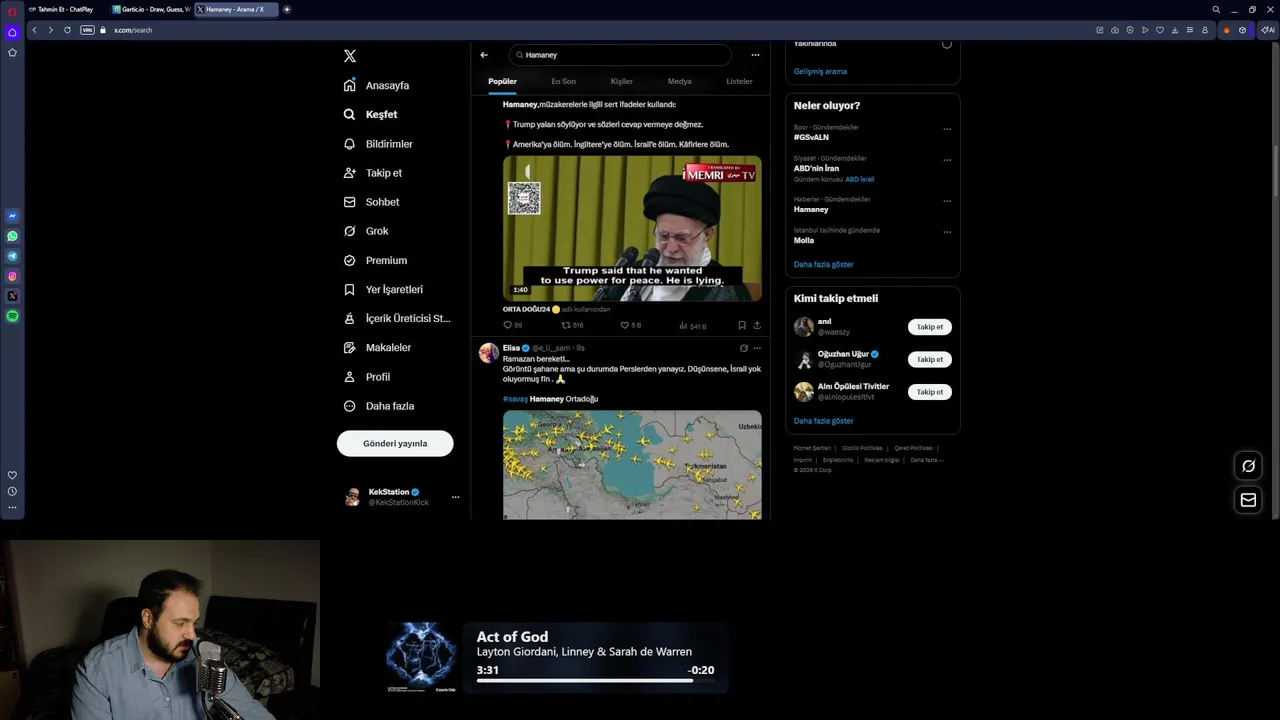Open the #GSvALN trend
The width and height of the screenshot is (1280, 720).
(x=811, y=137)
